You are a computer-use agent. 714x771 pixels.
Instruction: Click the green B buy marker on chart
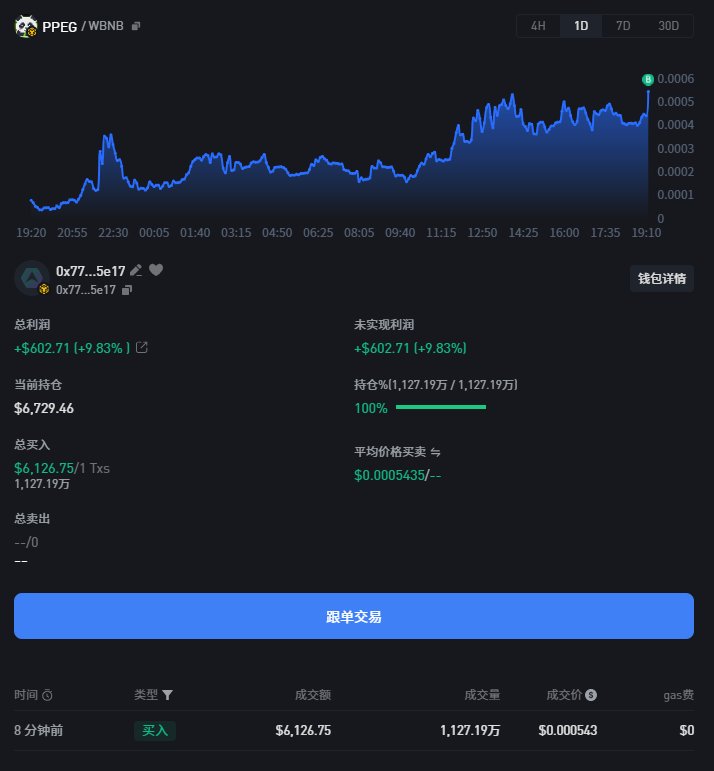tap(648, 79)
